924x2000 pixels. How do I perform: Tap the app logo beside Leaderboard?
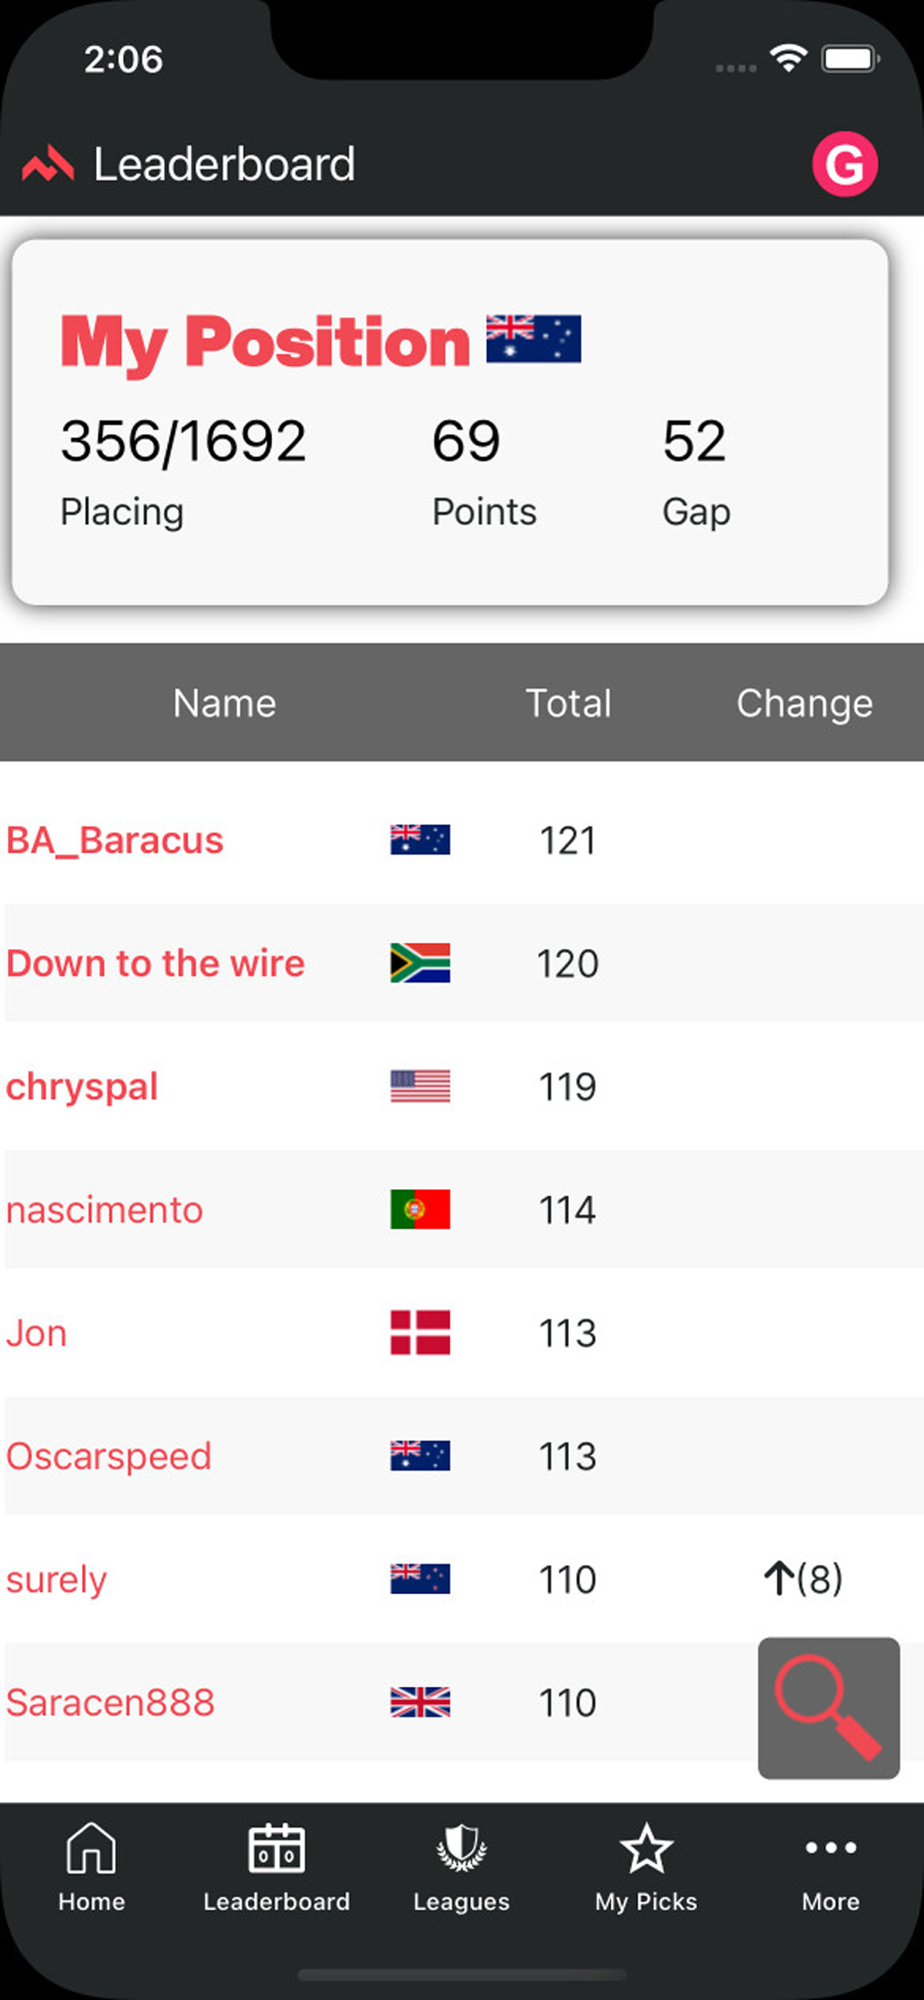pyautogui.click(x=48, y=165)
